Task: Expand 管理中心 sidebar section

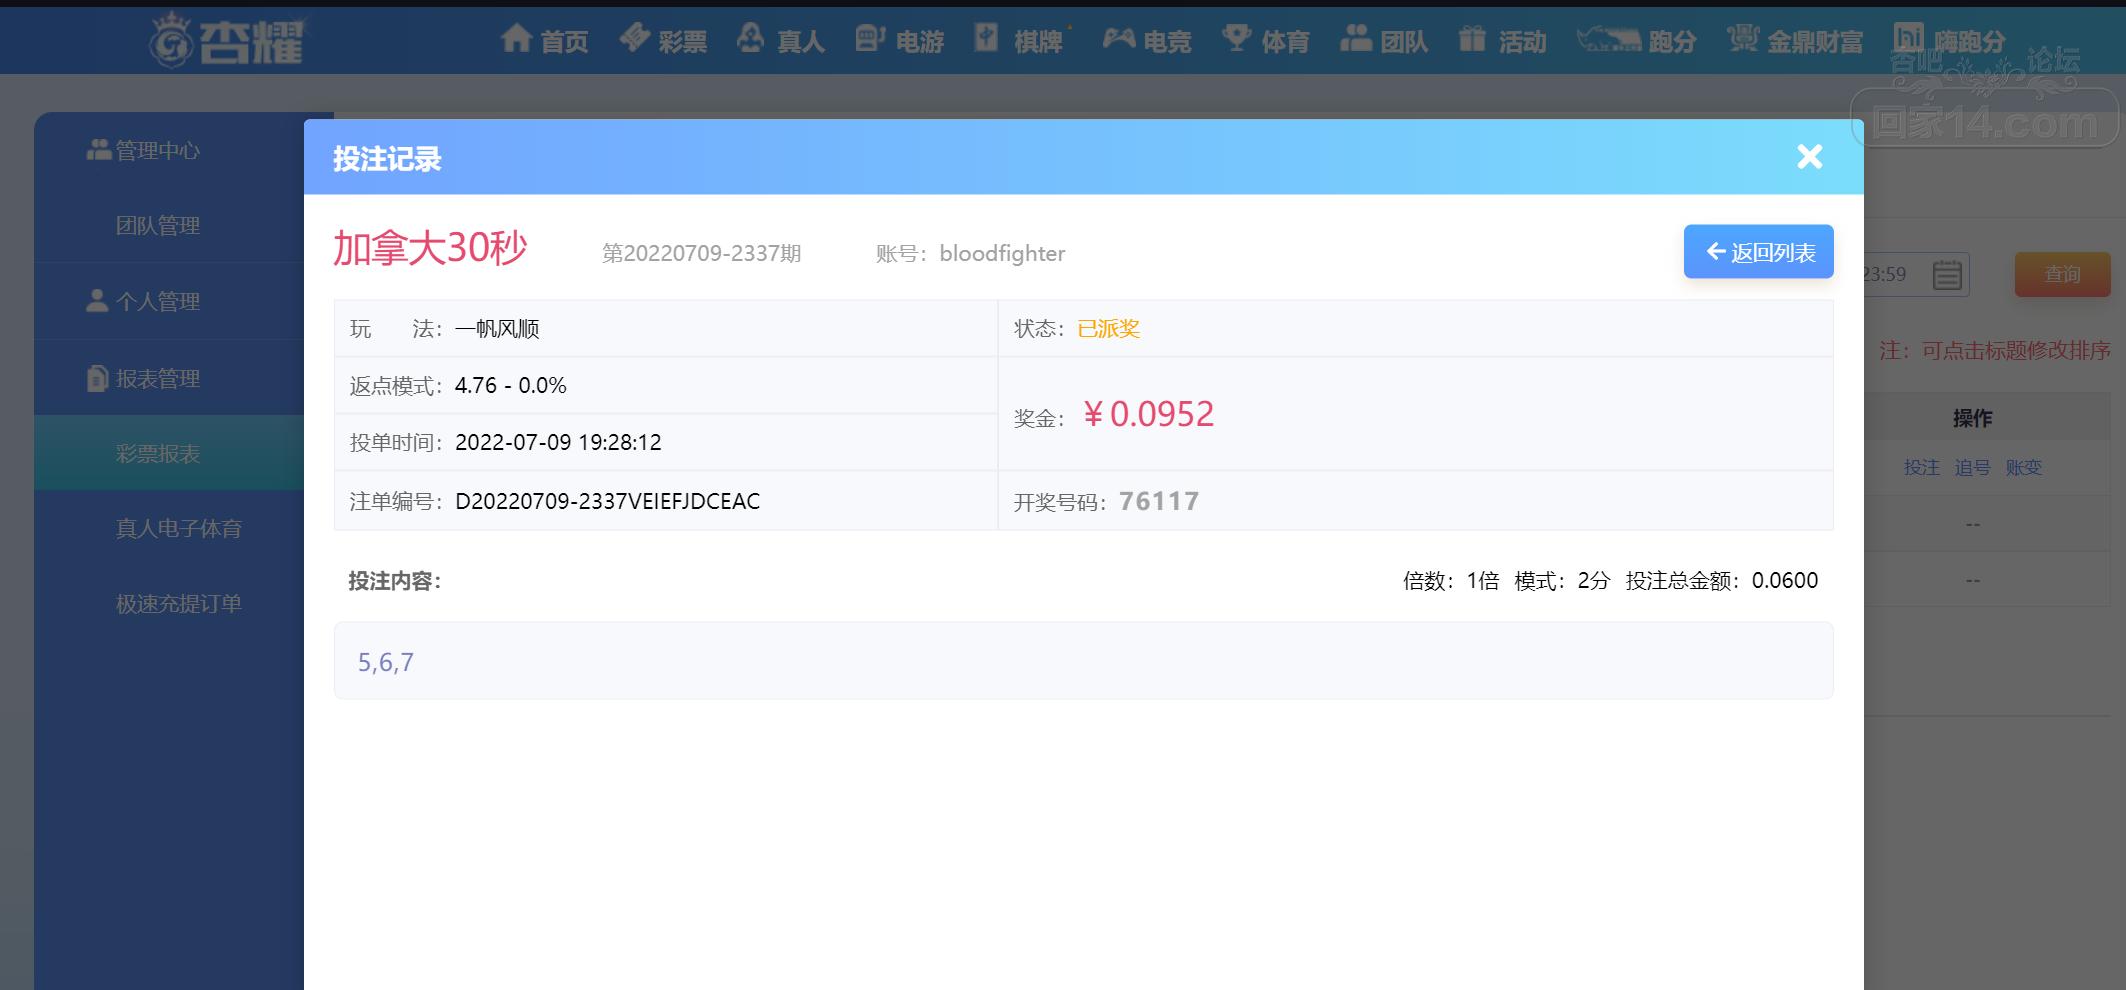Action: 158,151
